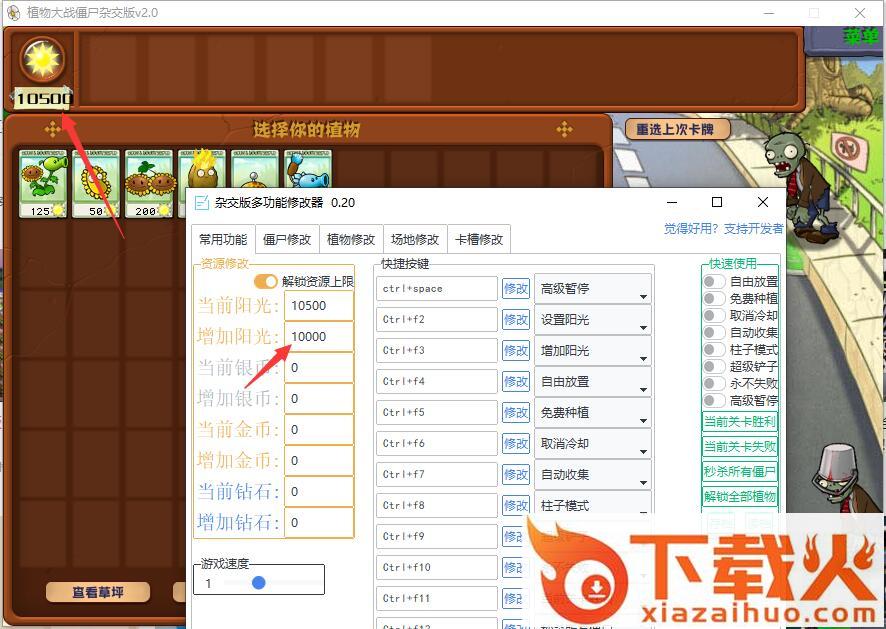Click the 游戏速度 slider handle
The image size is (886, 629).
point(259,582)
